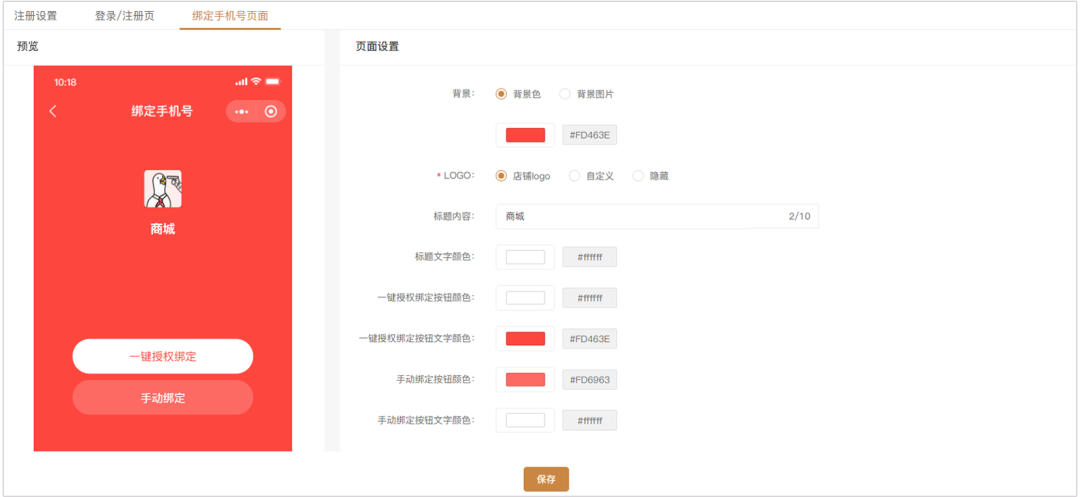This screenshot has width=1080, height=497.
Task: Click the 标题文字颜色 #ffffff hex field
Action: pyautogui.click(x=590, y=257)
